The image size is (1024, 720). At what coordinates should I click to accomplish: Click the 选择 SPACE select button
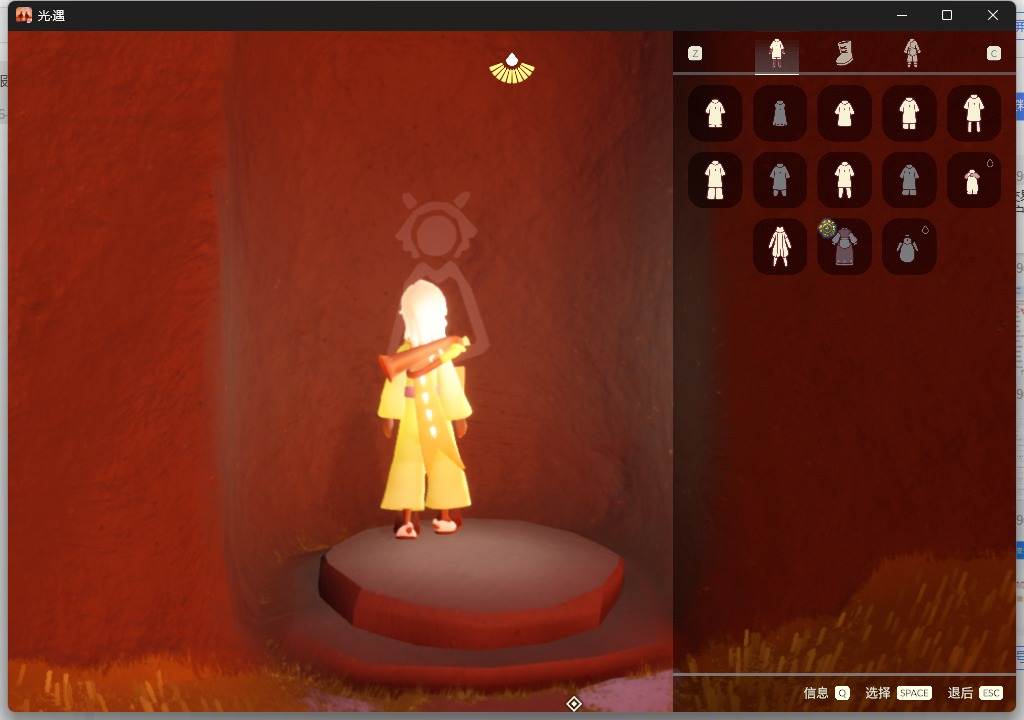[x=898, y=693]
